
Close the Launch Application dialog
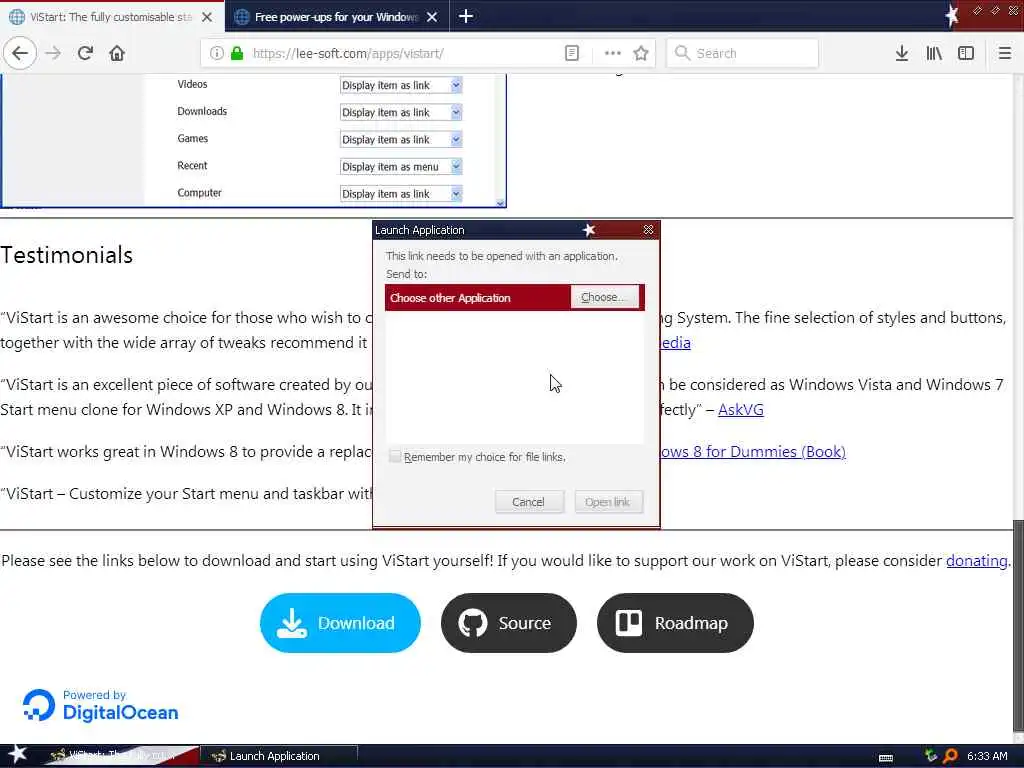tap(648, 230)
